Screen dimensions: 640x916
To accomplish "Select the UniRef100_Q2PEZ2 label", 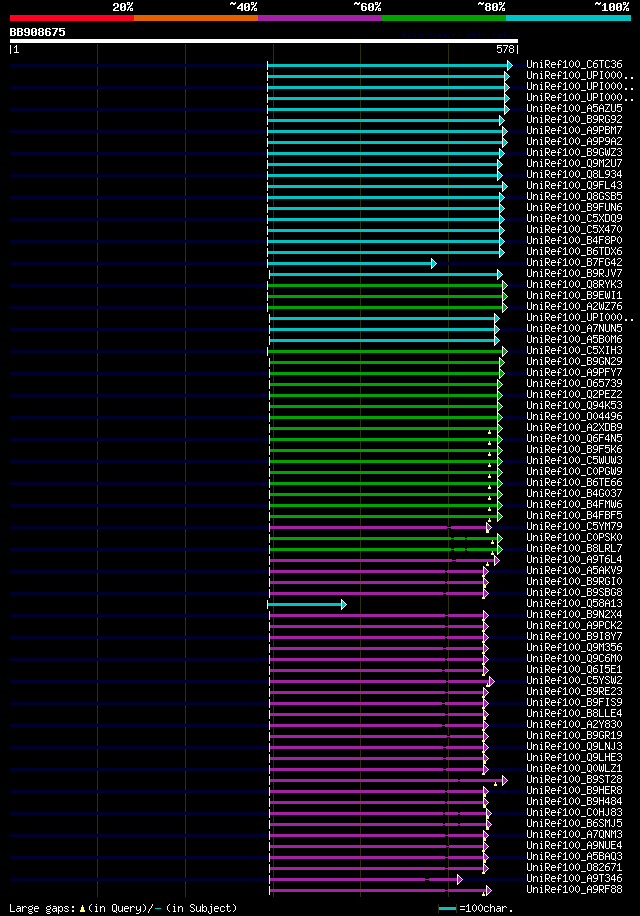I will pos(574,394).
